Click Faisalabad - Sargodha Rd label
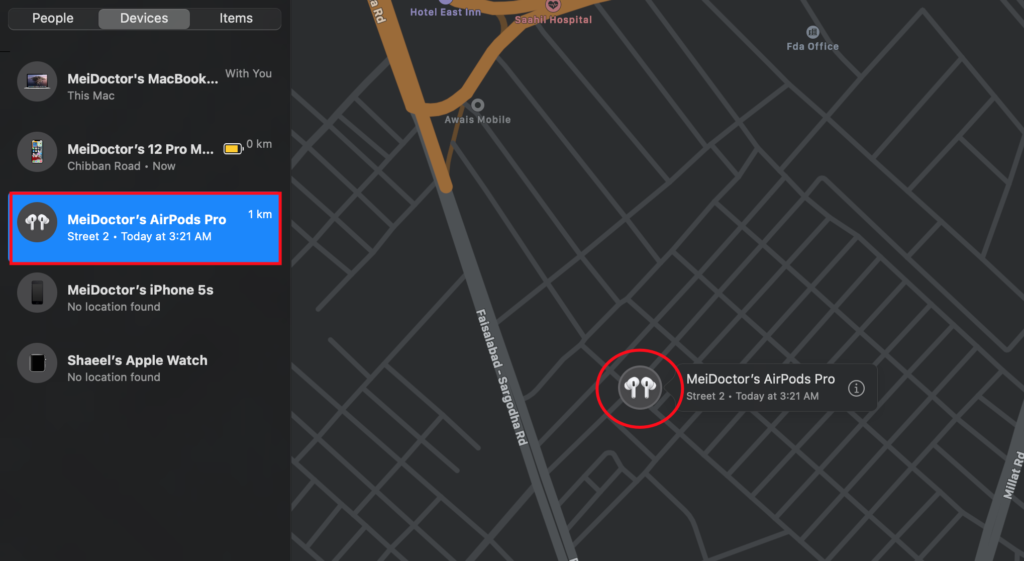The width and height of the screenshot is (1024, 561). [x=501, y=377]
